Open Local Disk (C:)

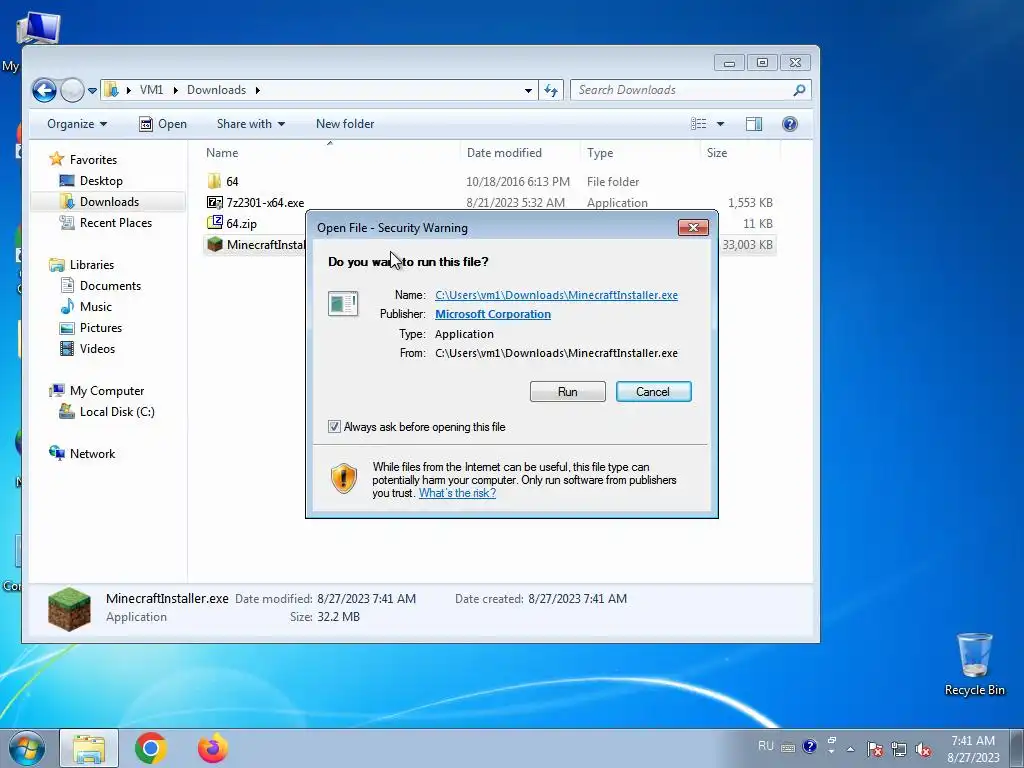117,411
